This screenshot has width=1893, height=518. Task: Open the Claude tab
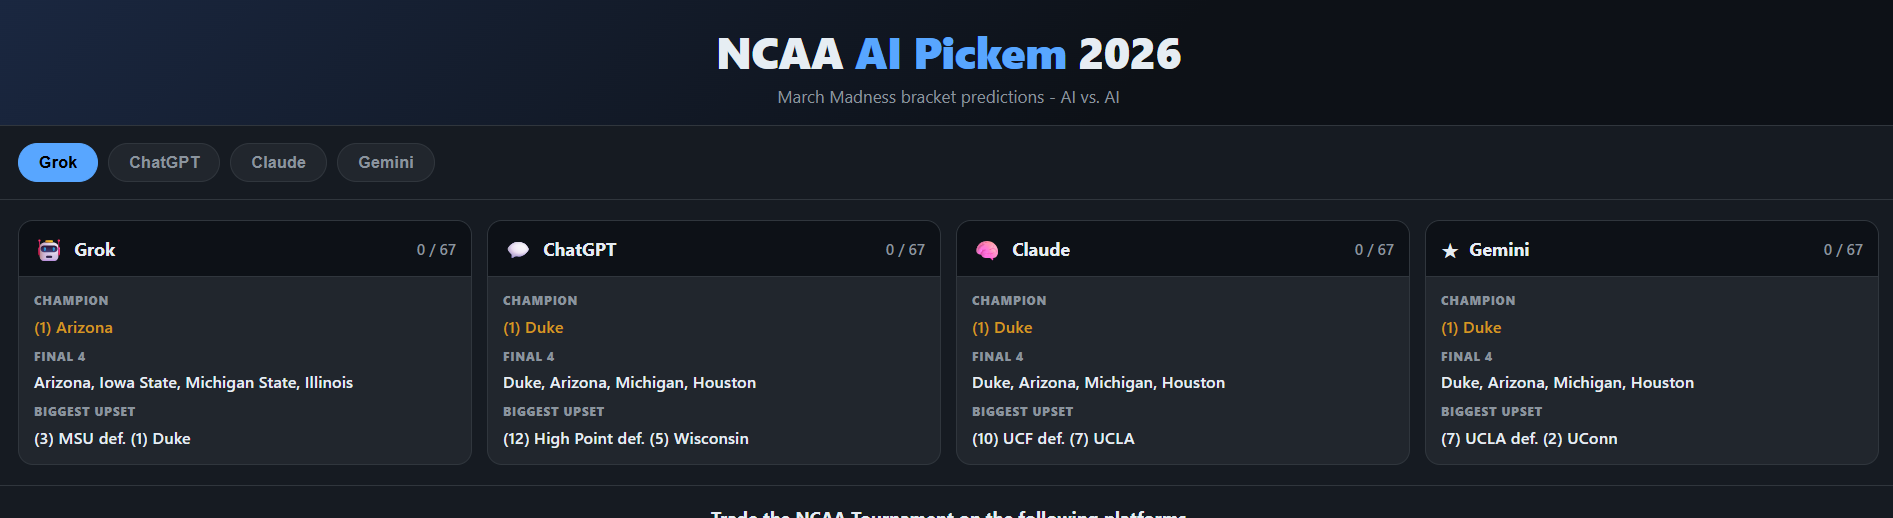pyautogui.click(x=278, y=162)
